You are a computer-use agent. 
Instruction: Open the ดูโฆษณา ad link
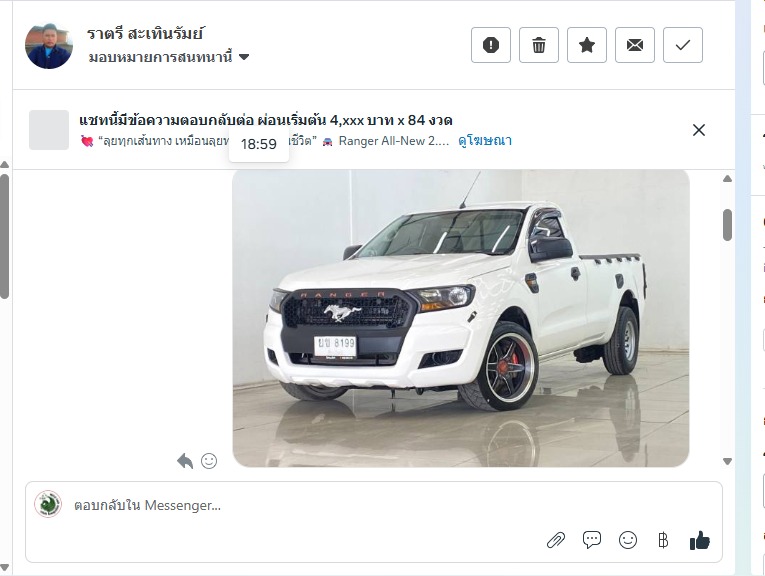tap(485, 141)
